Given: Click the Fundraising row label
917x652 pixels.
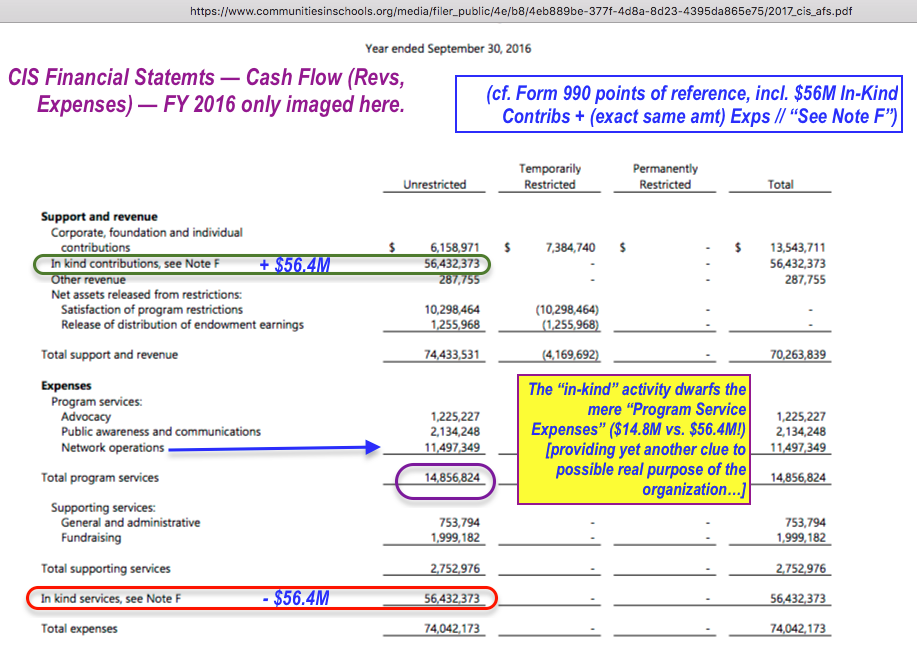Looking at the screenshot, I should point(91,538).
